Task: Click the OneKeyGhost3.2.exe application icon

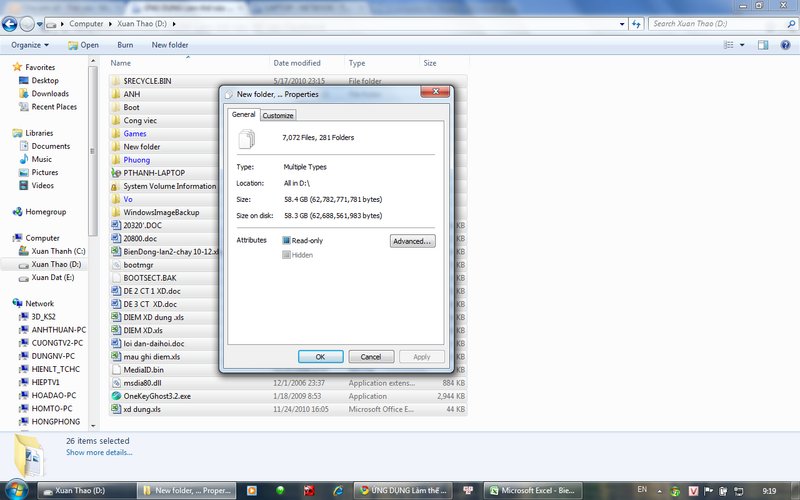Action: [x=116, y=396]
